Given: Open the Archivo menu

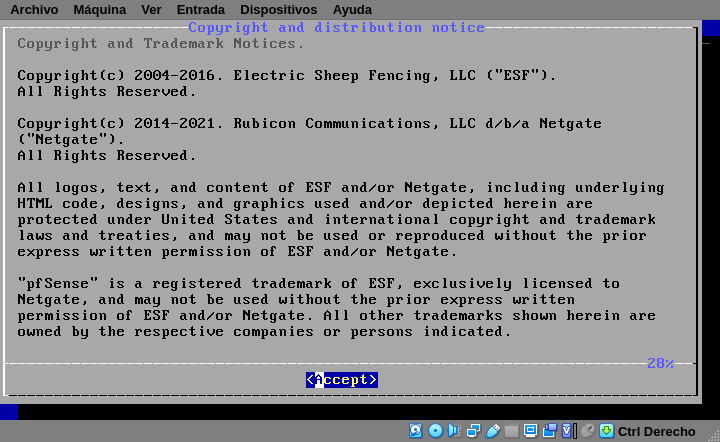Looking at the screenshot, I should [34, 10].
